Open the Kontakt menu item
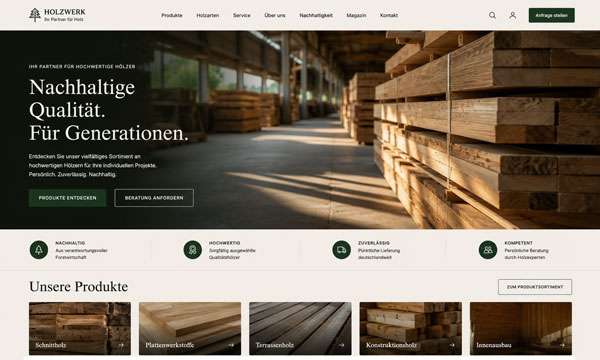600x360 pixels. (x=389, y=15)
